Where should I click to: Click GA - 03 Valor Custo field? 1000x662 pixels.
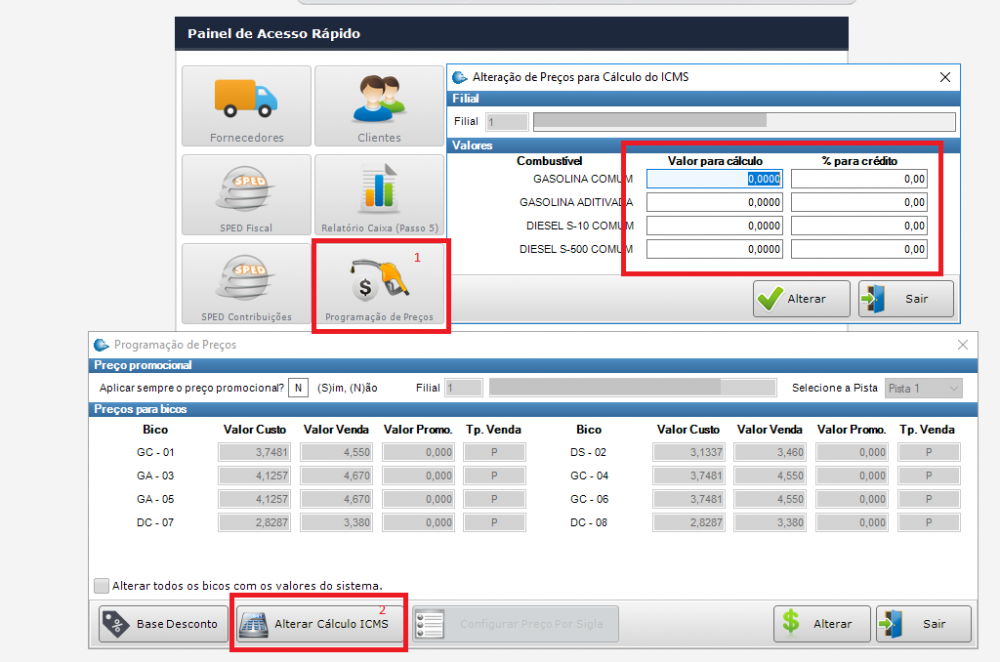click(x=254, y=476)
